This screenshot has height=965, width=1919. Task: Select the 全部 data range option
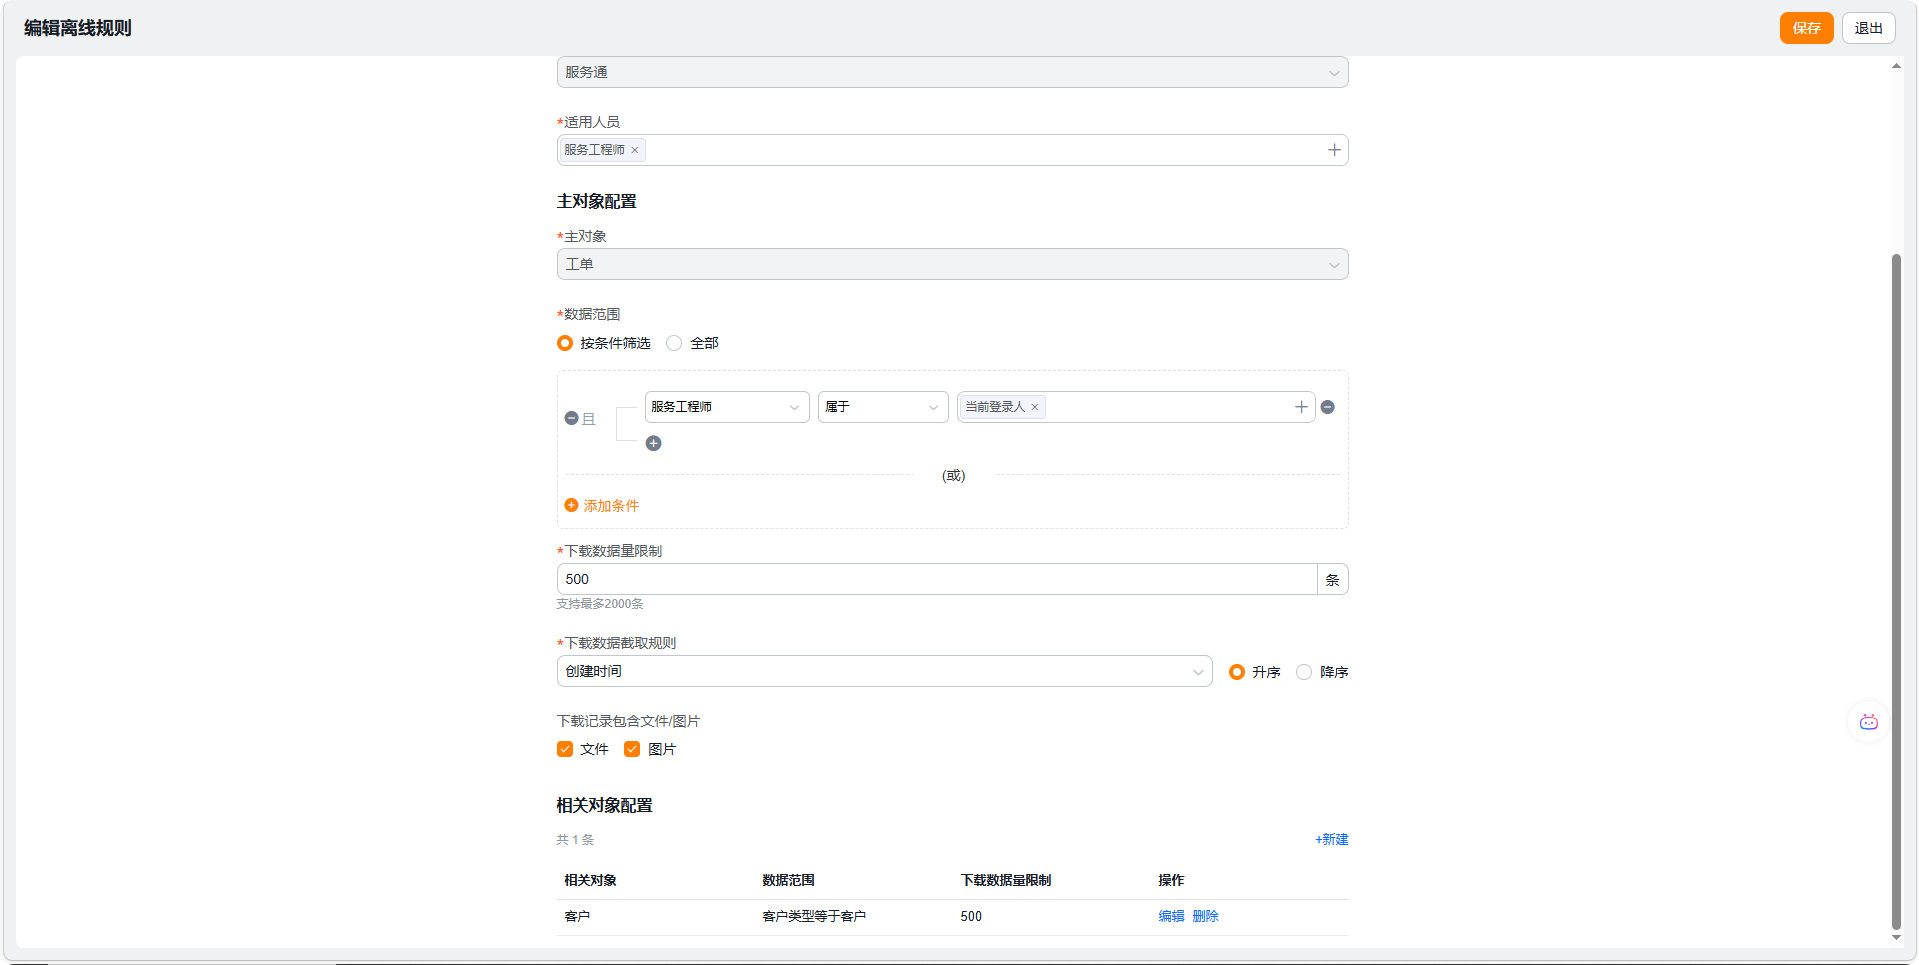click(x=675, y=343)
